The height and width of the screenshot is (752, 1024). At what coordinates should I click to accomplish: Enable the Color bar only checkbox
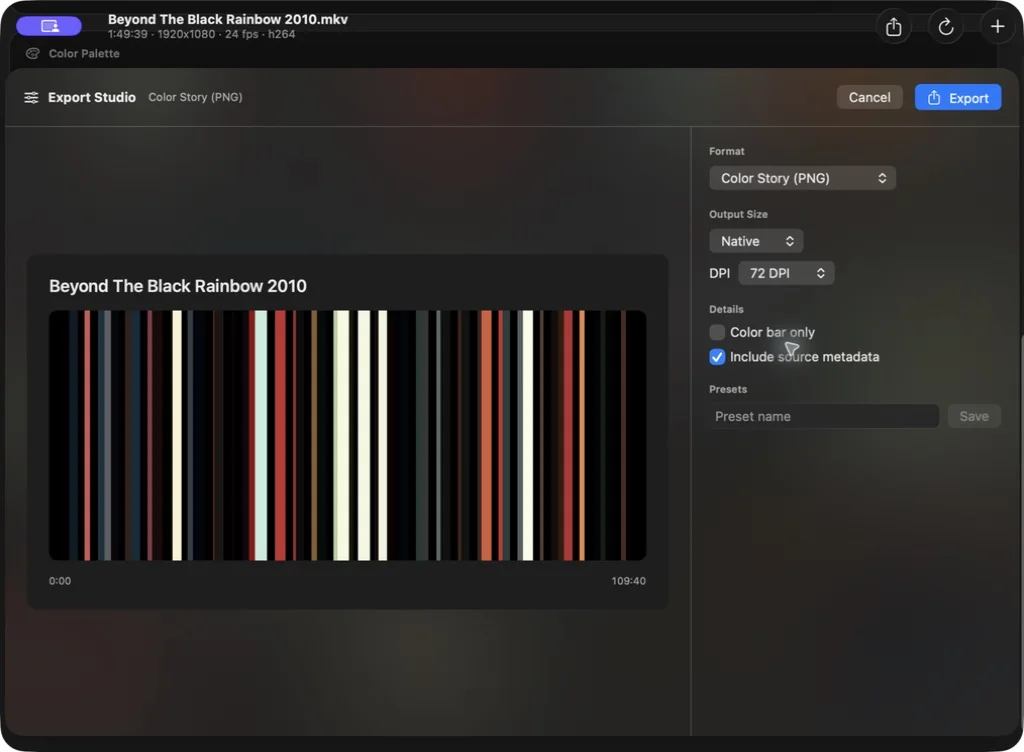pyautogui.click(x=717, y=332)
